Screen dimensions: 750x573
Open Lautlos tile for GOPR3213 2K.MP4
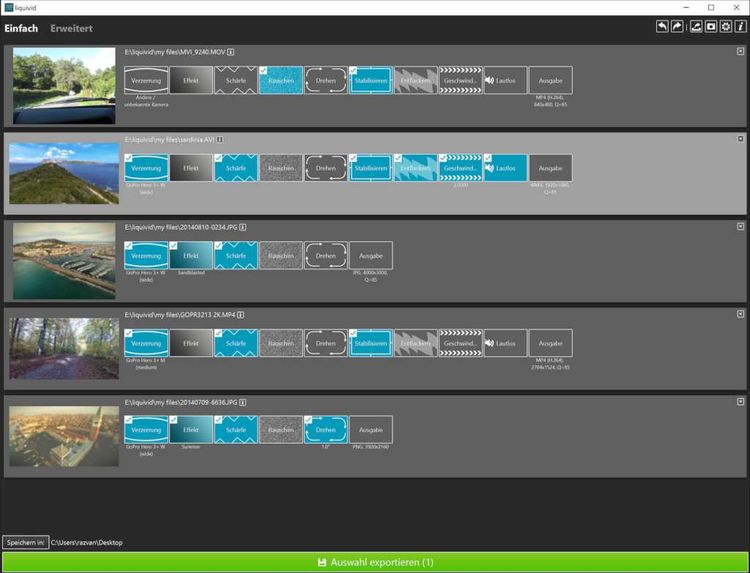click(506, 343)
